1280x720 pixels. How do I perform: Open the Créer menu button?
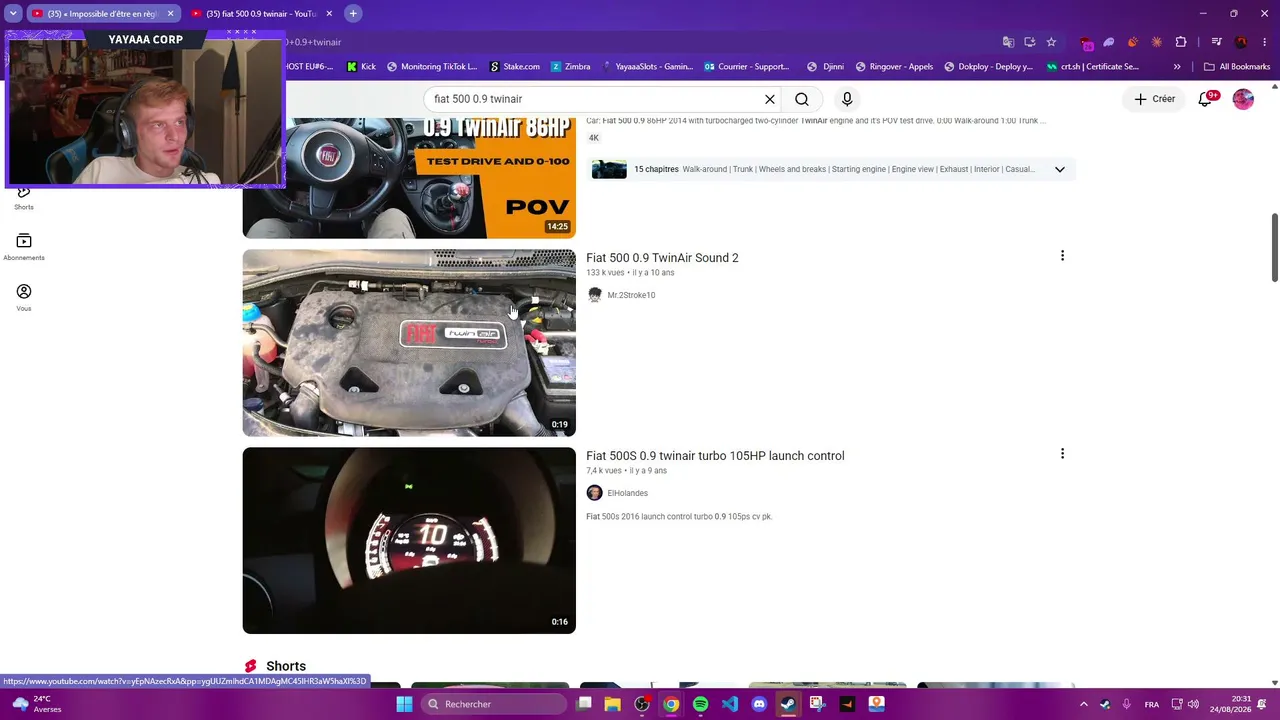pyautogui.click(x=1154, y=99)
